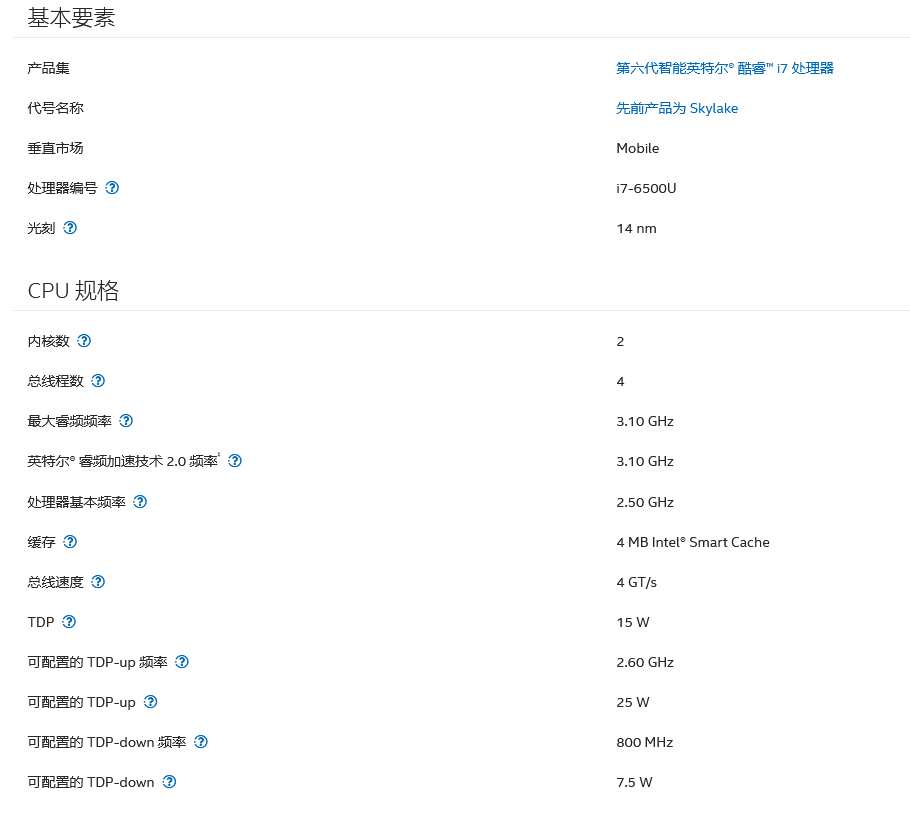Click the question mark next to 可配置的 TDP-down

coord(169,782)
